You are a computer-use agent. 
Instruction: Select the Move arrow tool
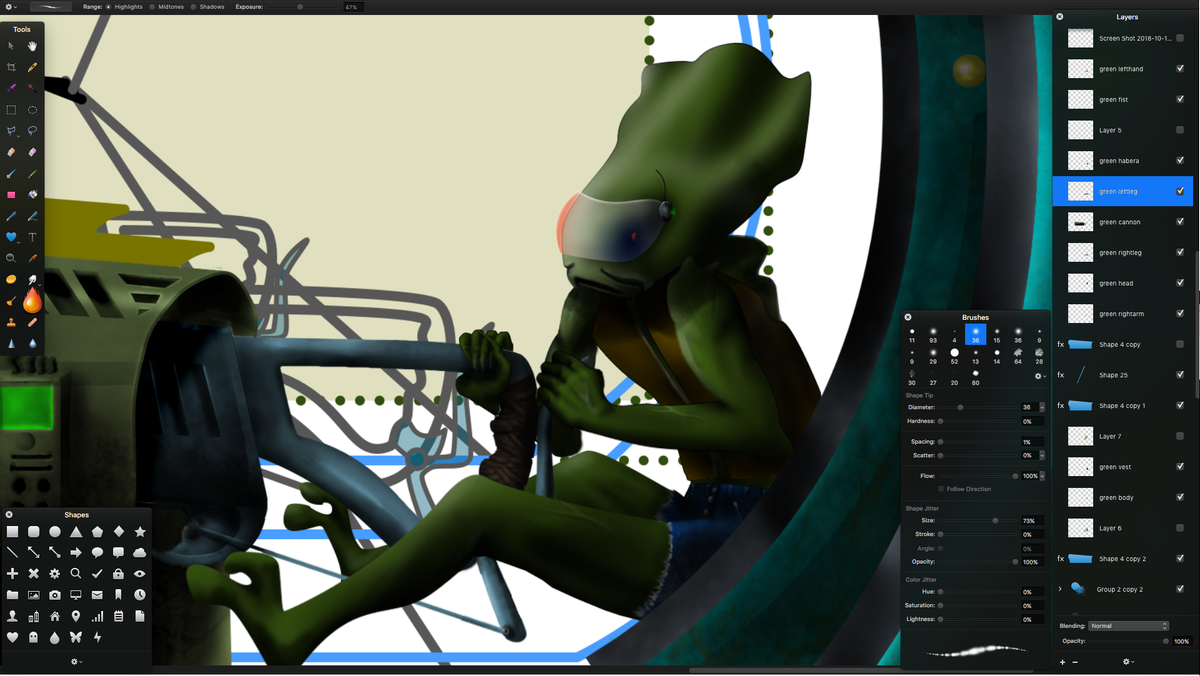pyautogui.click(x=11, y=46)
